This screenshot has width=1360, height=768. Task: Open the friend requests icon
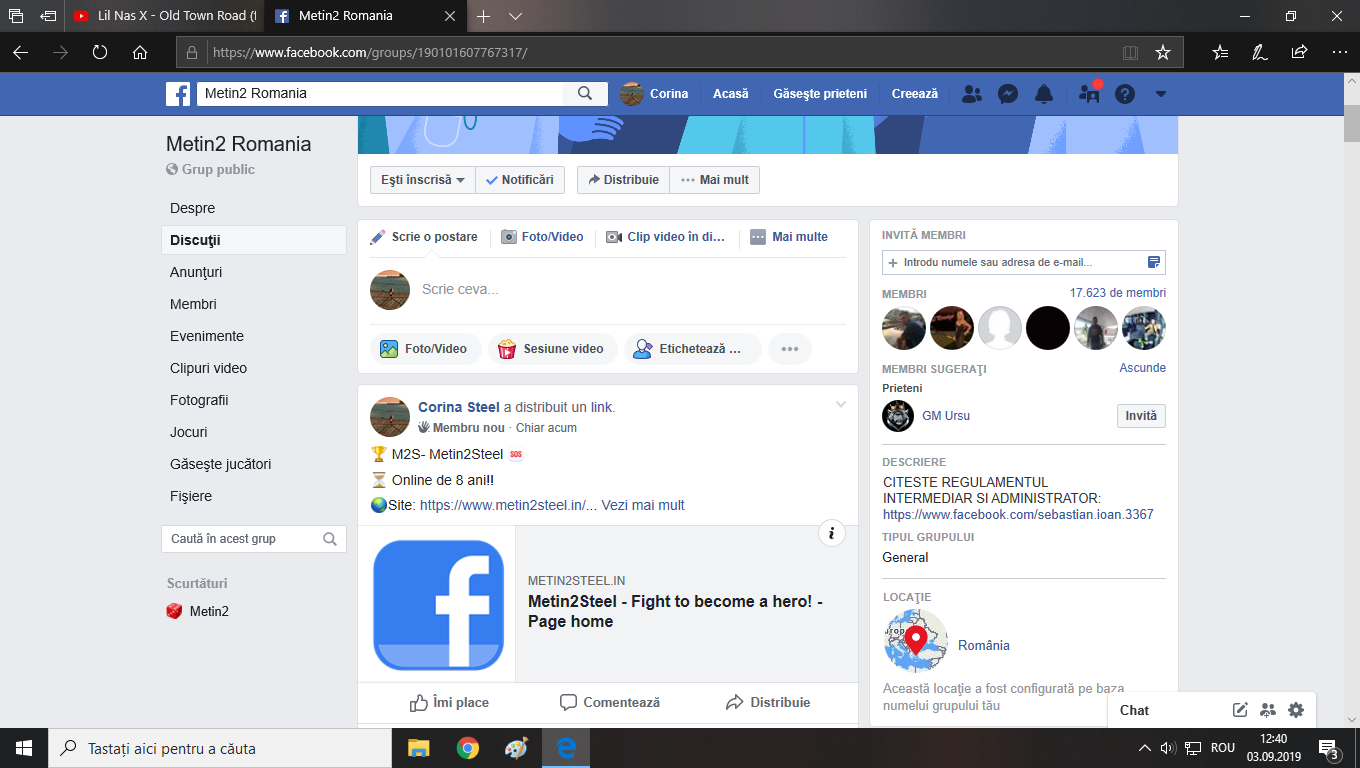tap(971, 94)
